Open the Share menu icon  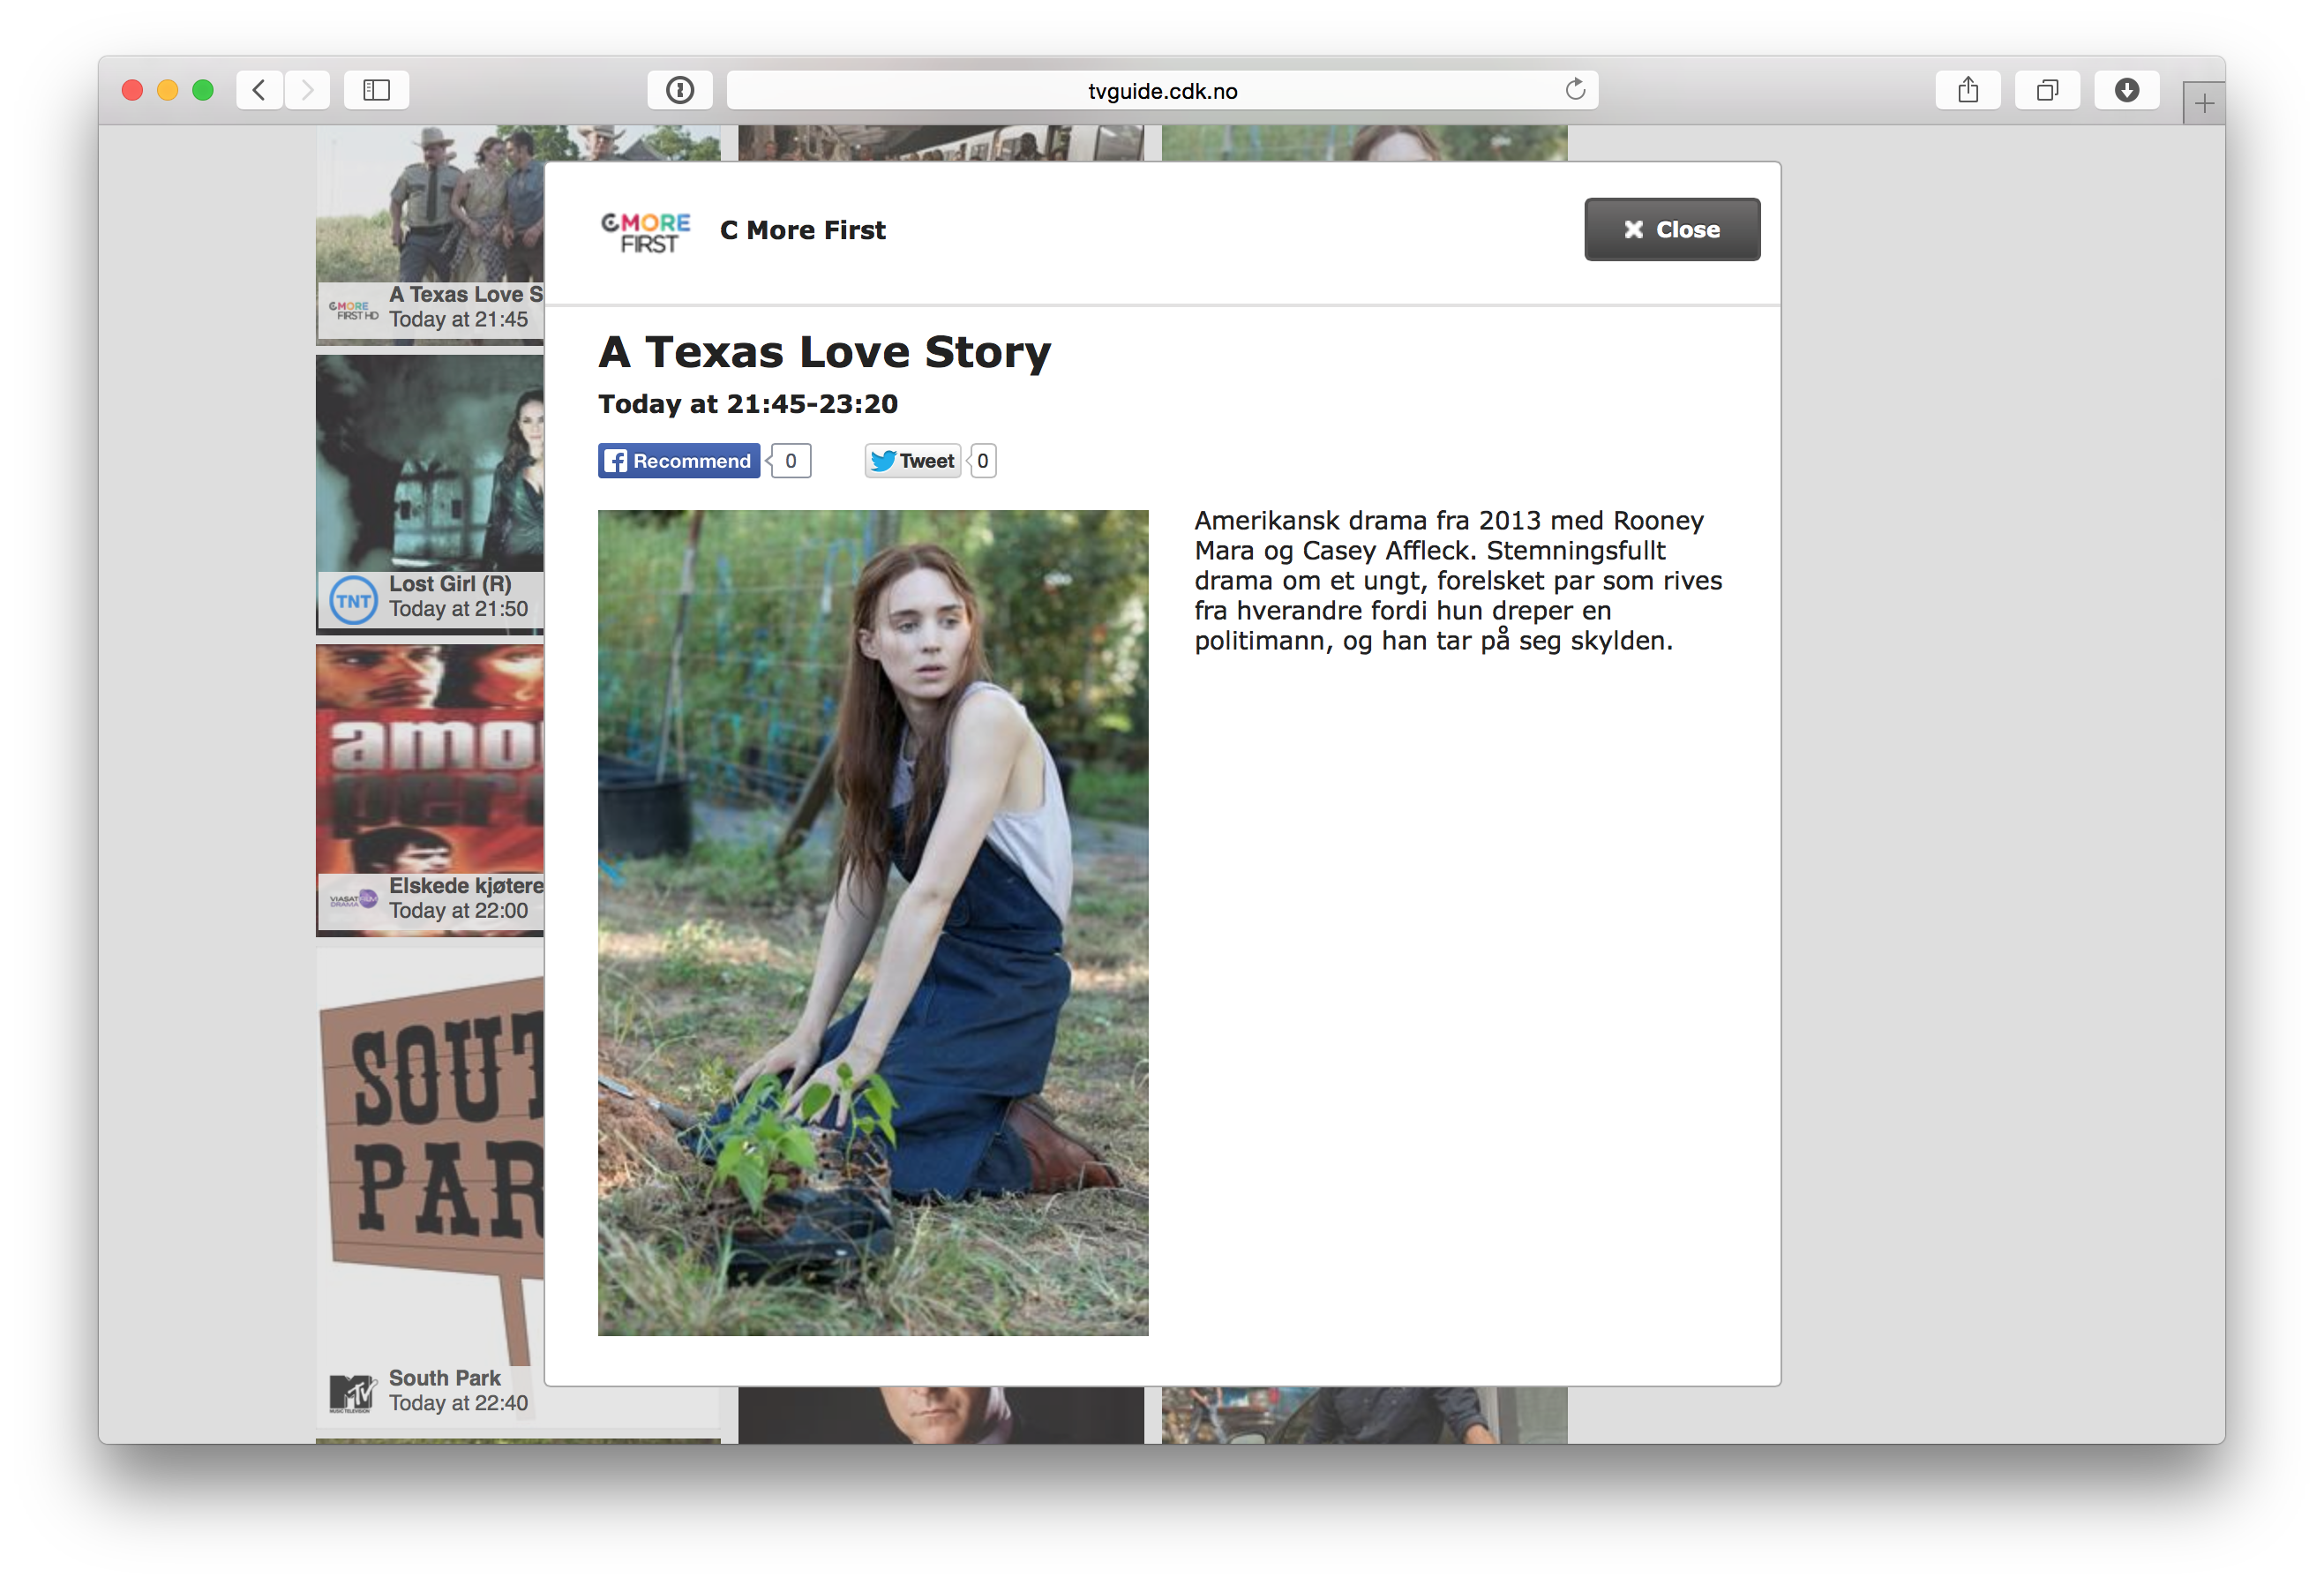pyautogui.click(x=1967, y=90)
